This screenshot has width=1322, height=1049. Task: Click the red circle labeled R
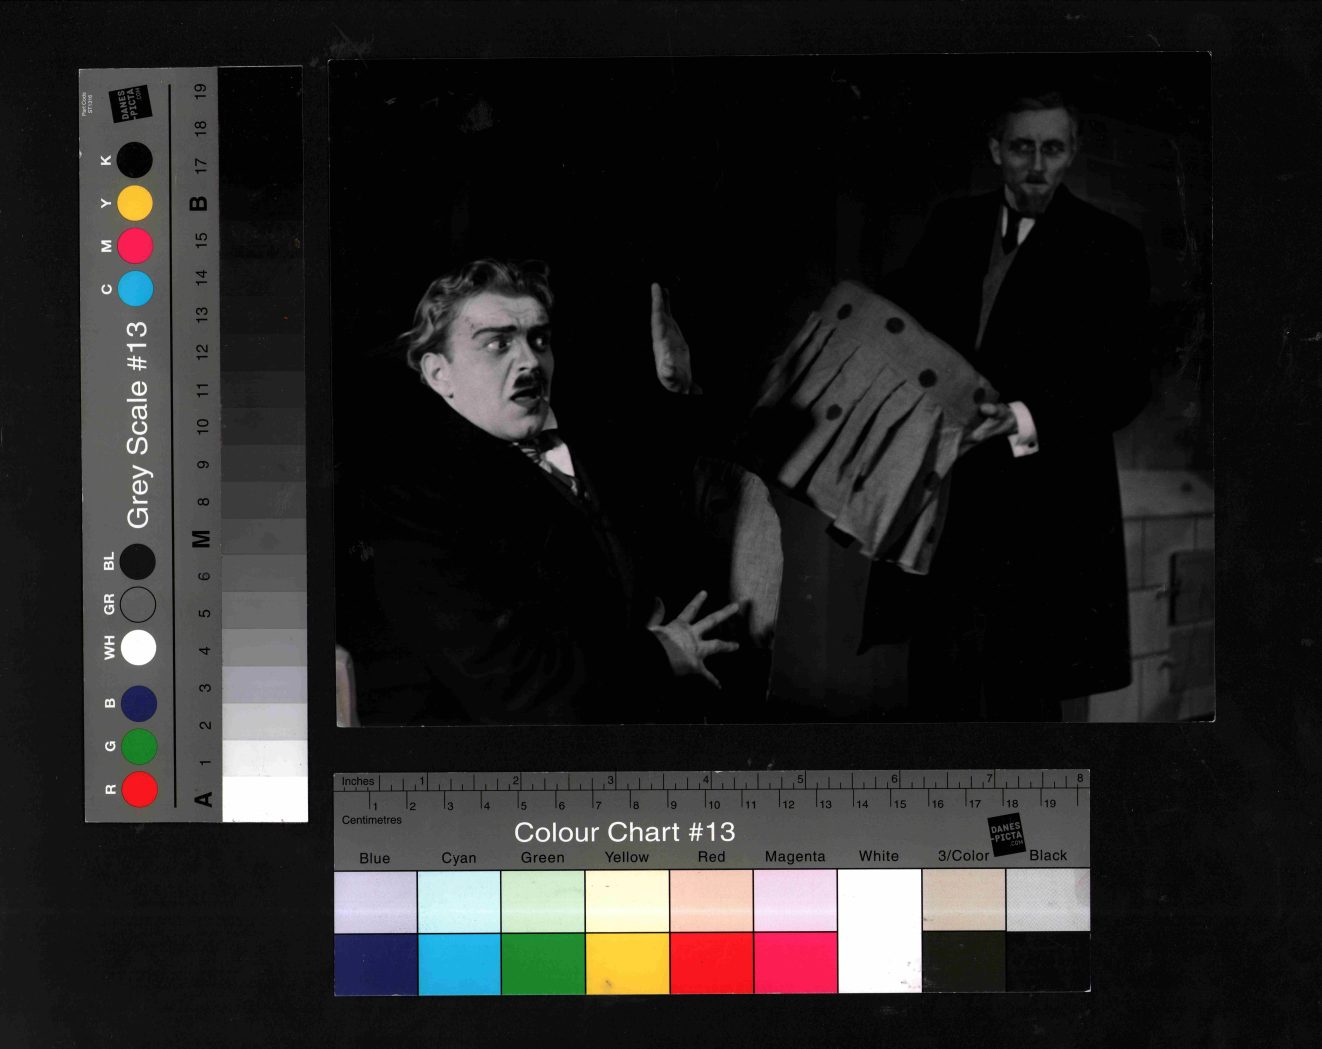[x=139, y=789]
